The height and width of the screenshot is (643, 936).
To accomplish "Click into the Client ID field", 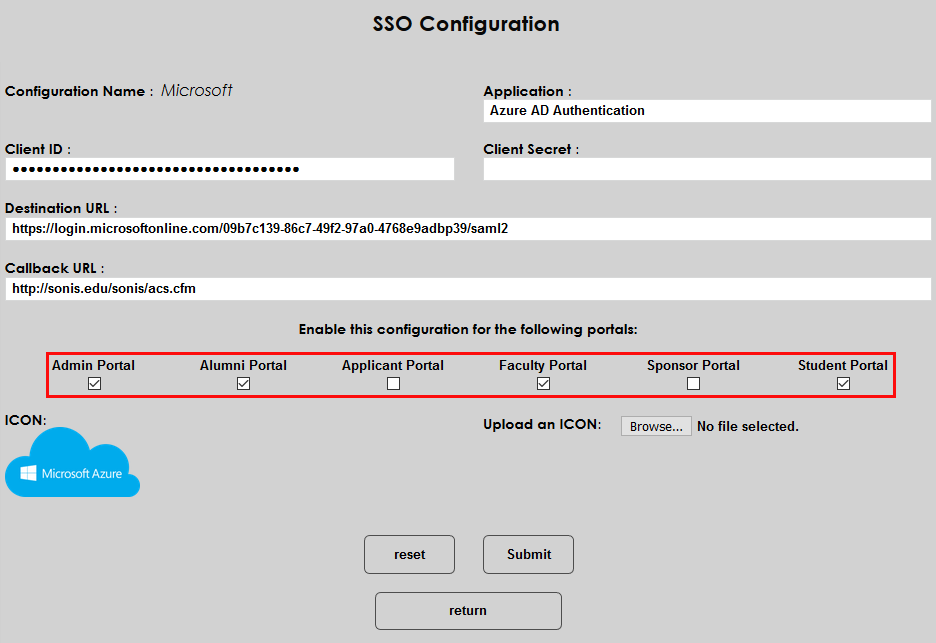I will (x=229, y=169).
